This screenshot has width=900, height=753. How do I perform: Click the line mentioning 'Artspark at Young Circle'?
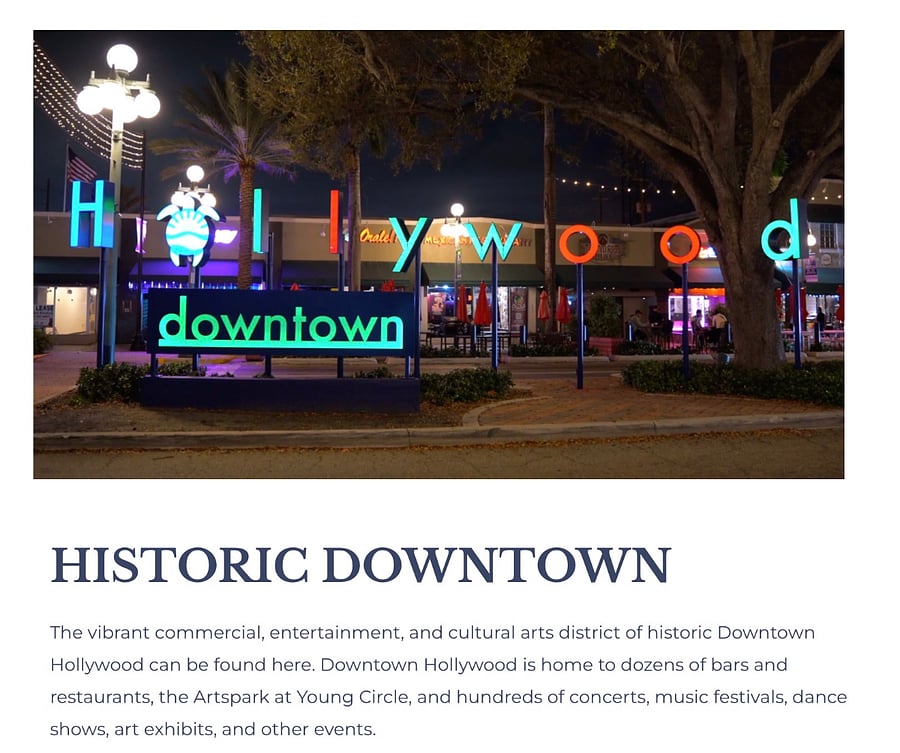[448, 697]
